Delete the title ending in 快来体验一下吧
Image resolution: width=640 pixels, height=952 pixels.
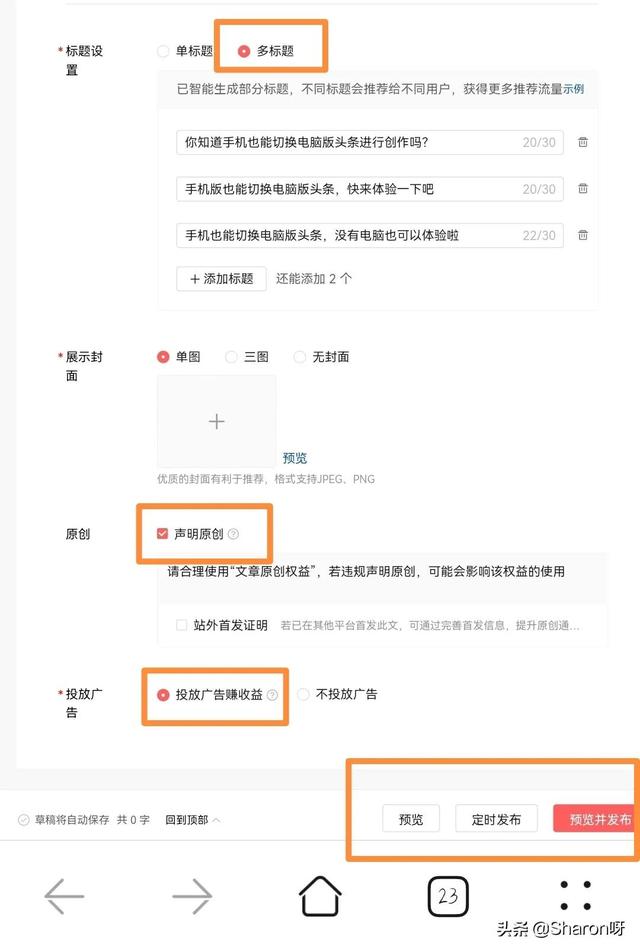(583, 188)
